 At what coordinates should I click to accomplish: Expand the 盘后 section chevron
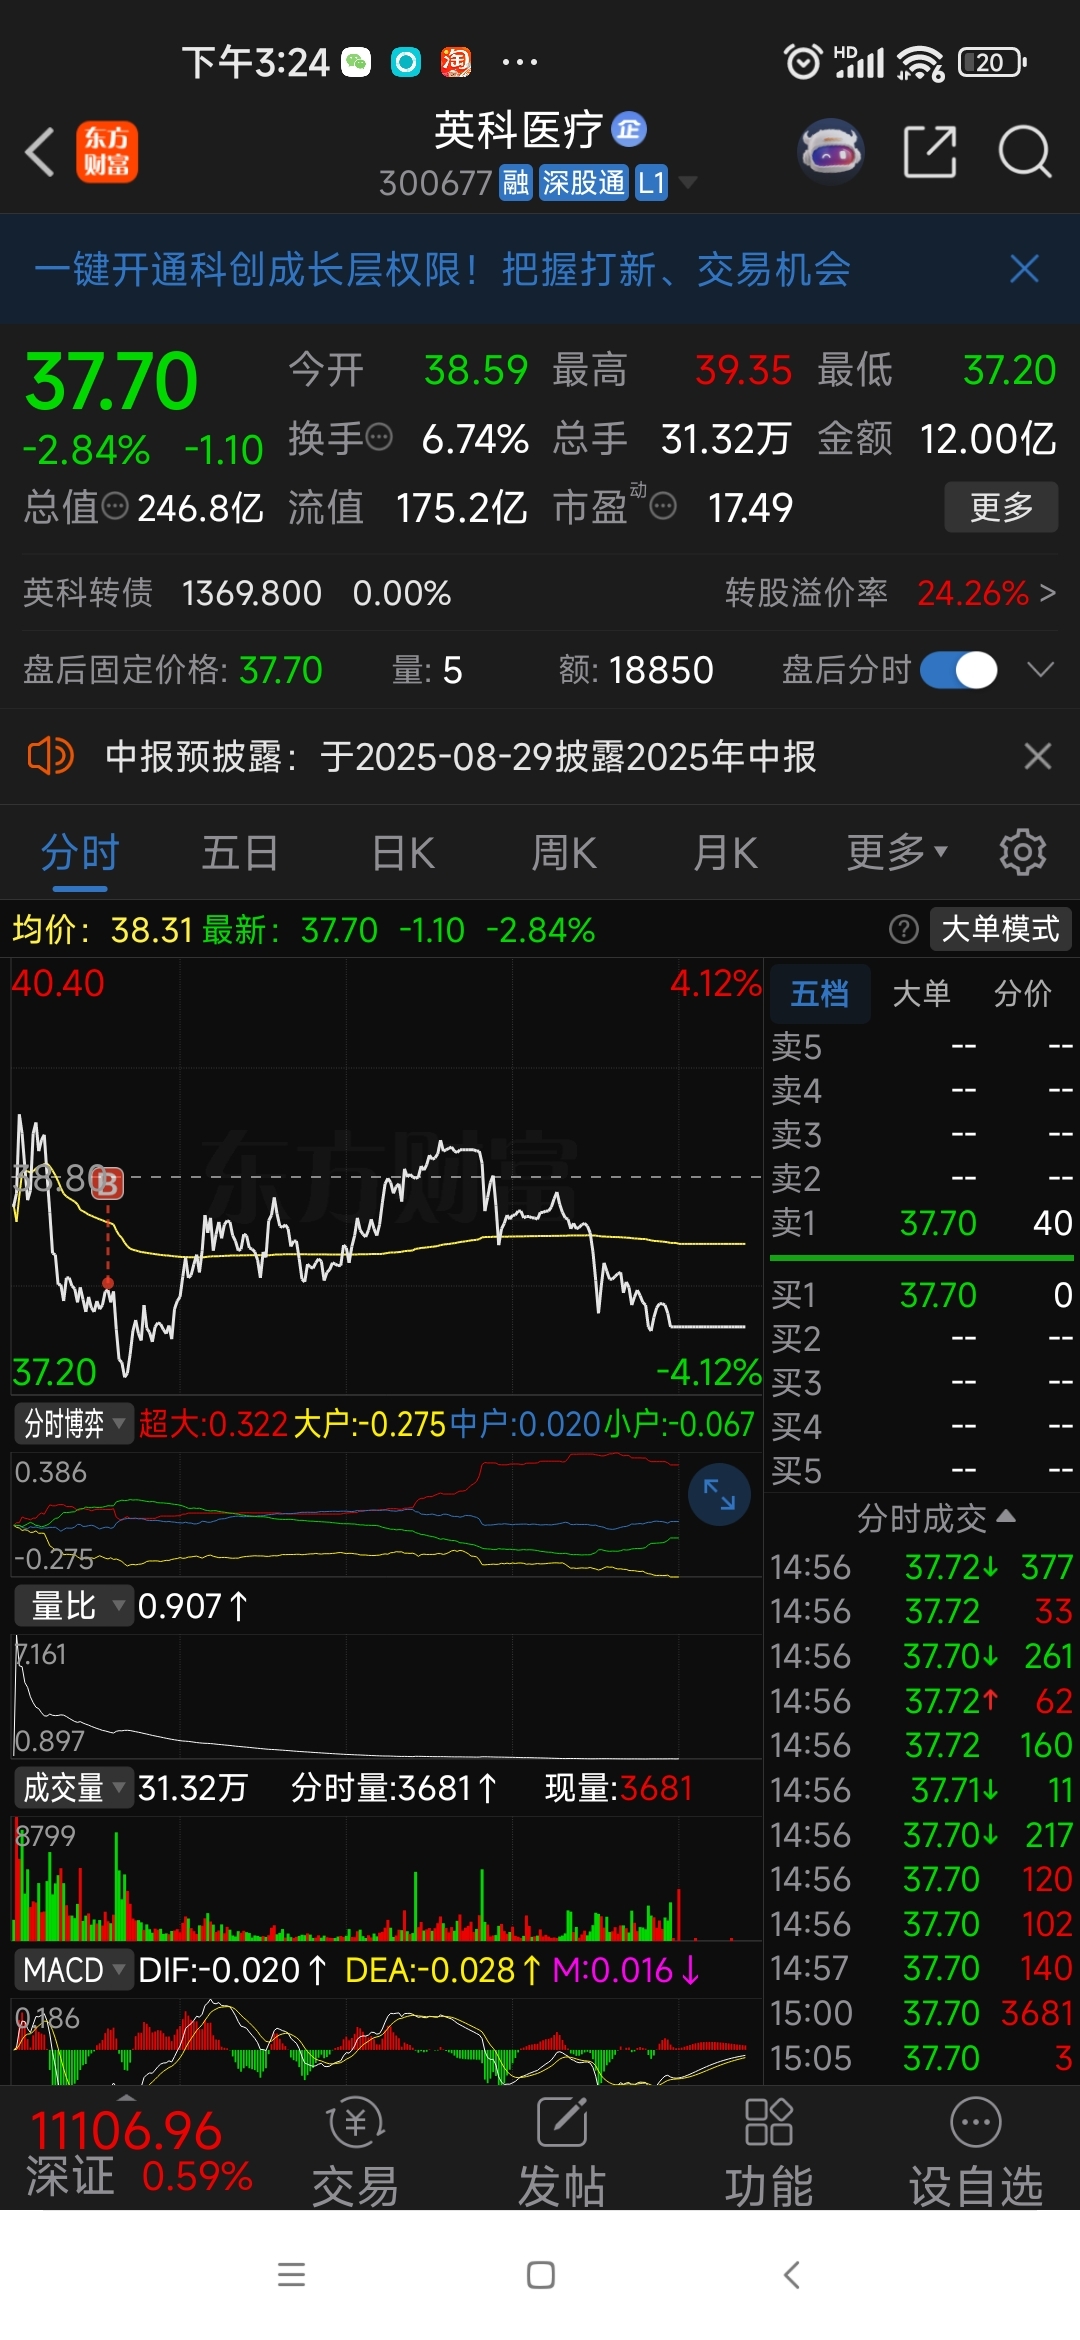tap(1041, 669)
